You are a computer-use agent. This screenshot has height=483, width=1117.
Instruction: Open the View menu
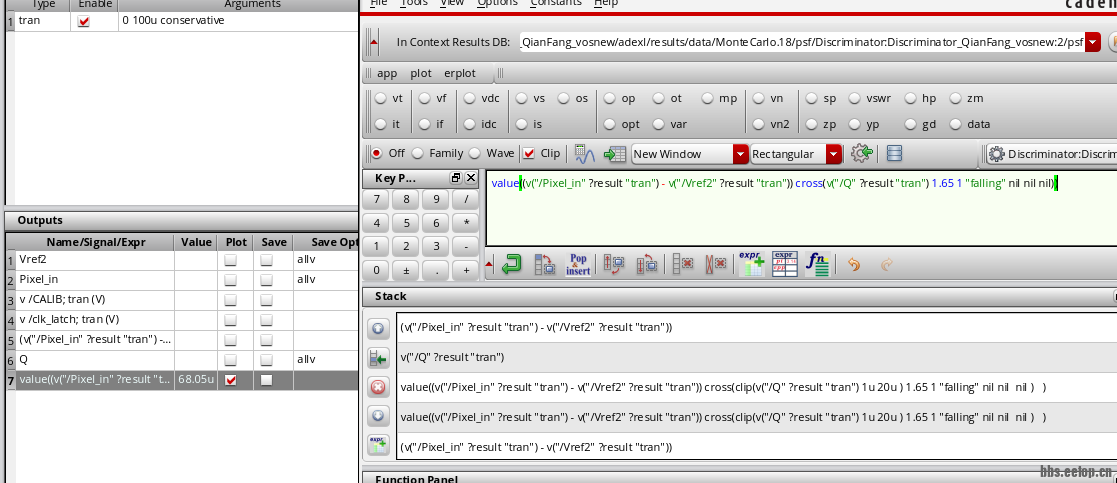click(452, 4)
